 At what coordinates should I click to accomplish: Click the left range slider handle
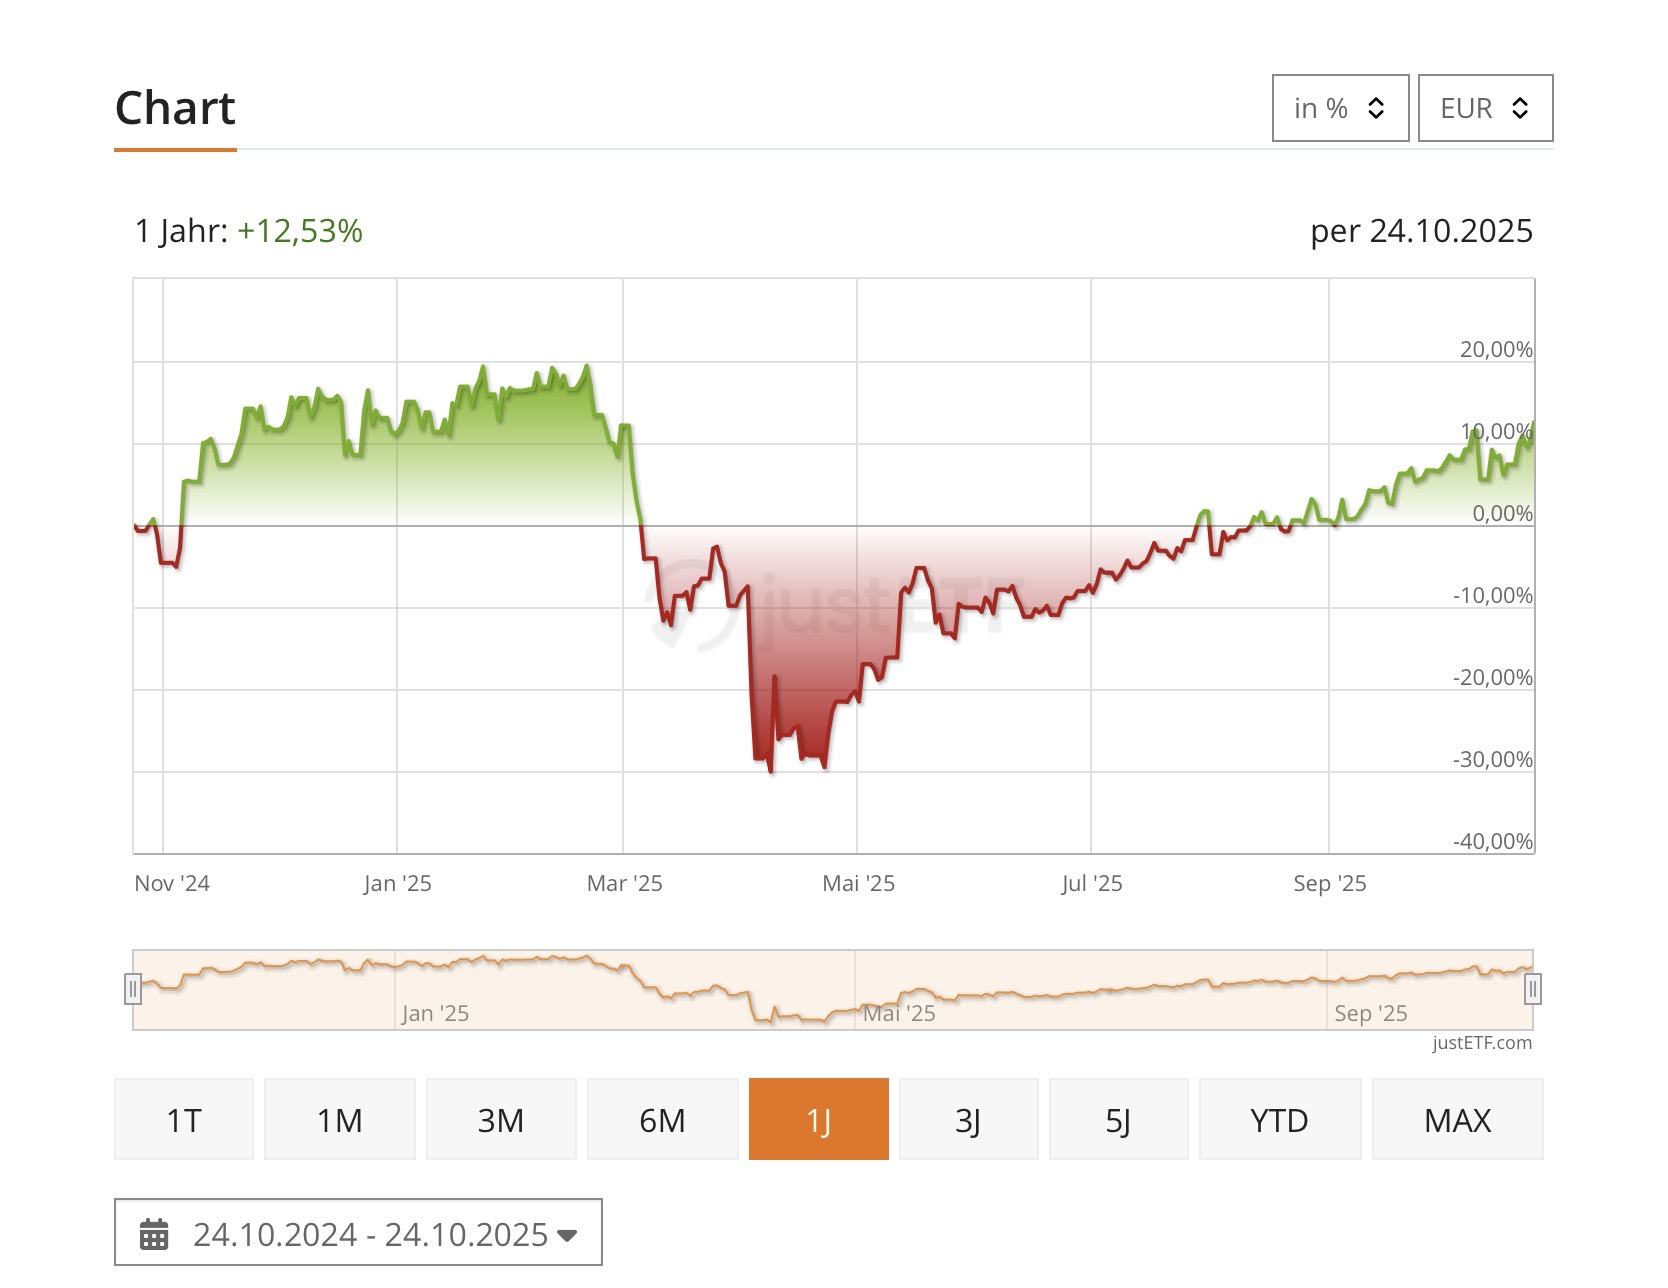tap(133, 989)
